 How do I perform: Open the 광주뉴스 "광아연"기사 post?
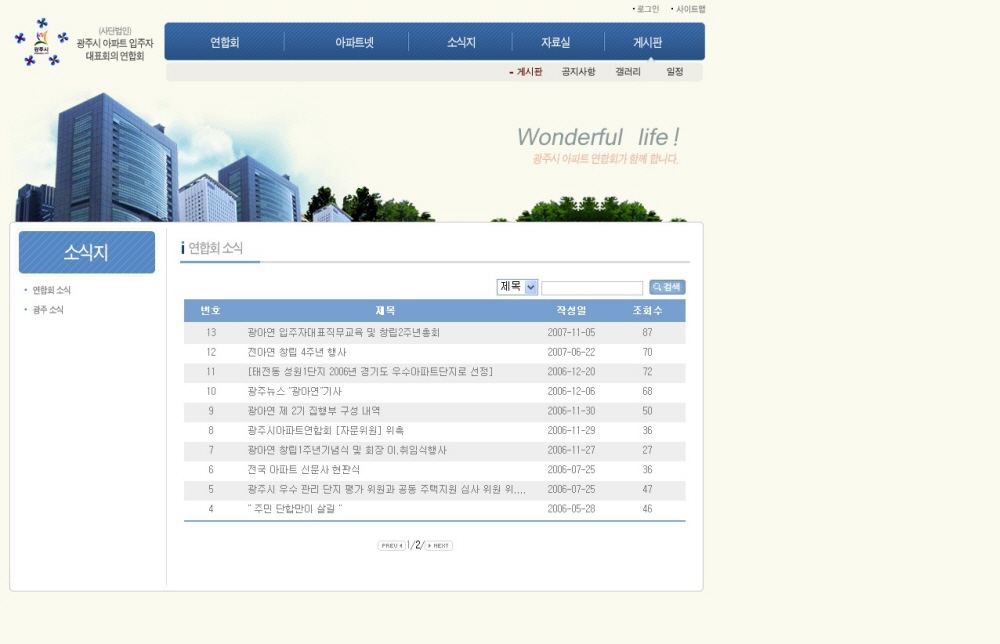pyautogui.click(x=294, y=391)
